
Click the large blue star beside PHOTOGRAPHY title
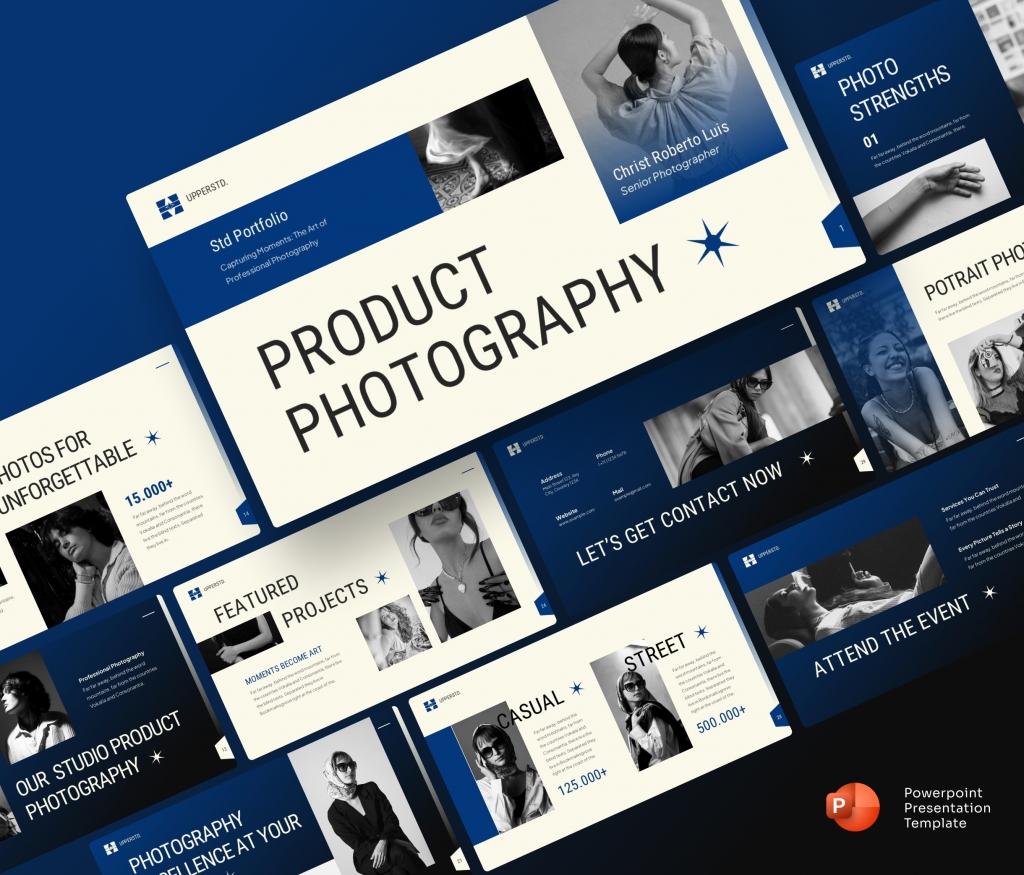pyautogui.click(x=712, y=243)
